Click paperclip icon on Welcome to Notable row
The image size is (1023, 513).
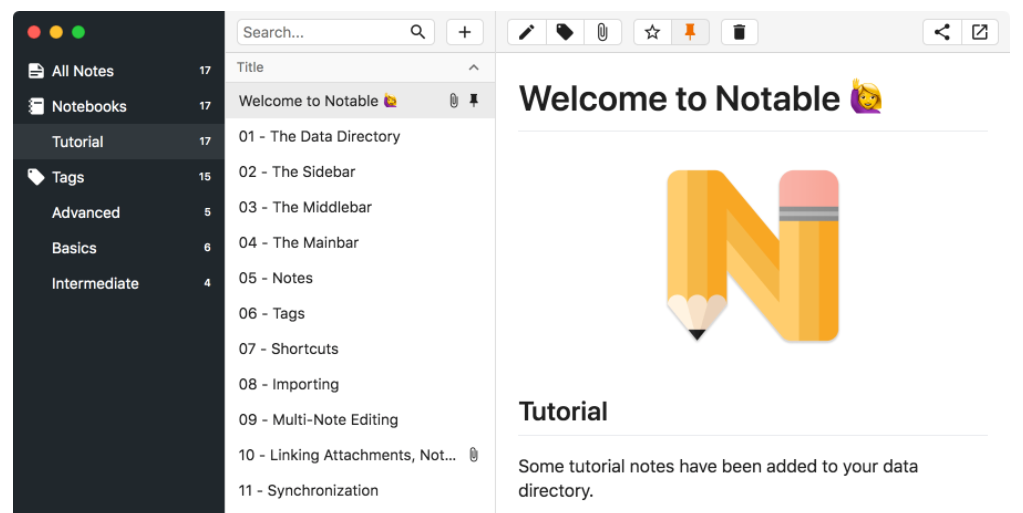[x=453, y=101]
